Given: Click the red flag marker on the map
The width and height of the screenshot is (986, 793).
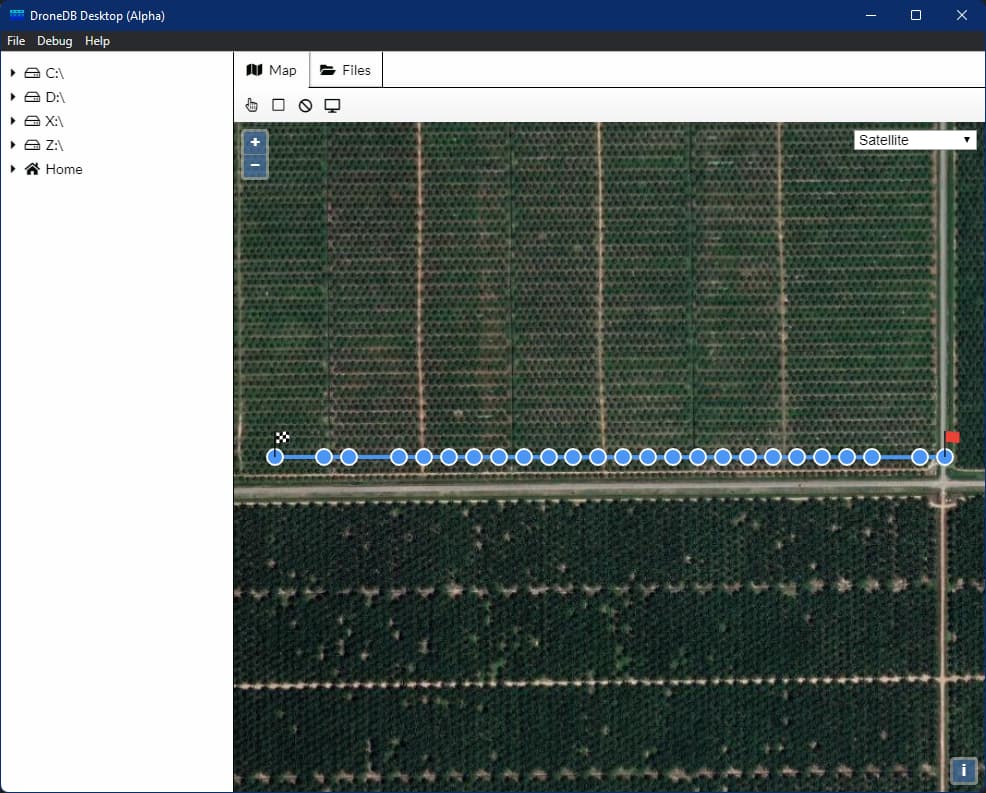Looking at the screenshot, I should (x=951, y=437).
